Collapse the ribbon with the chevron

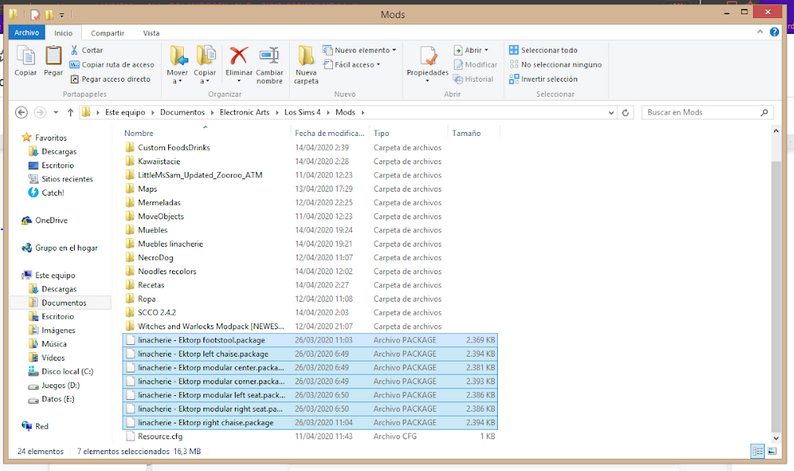point(760,32)
